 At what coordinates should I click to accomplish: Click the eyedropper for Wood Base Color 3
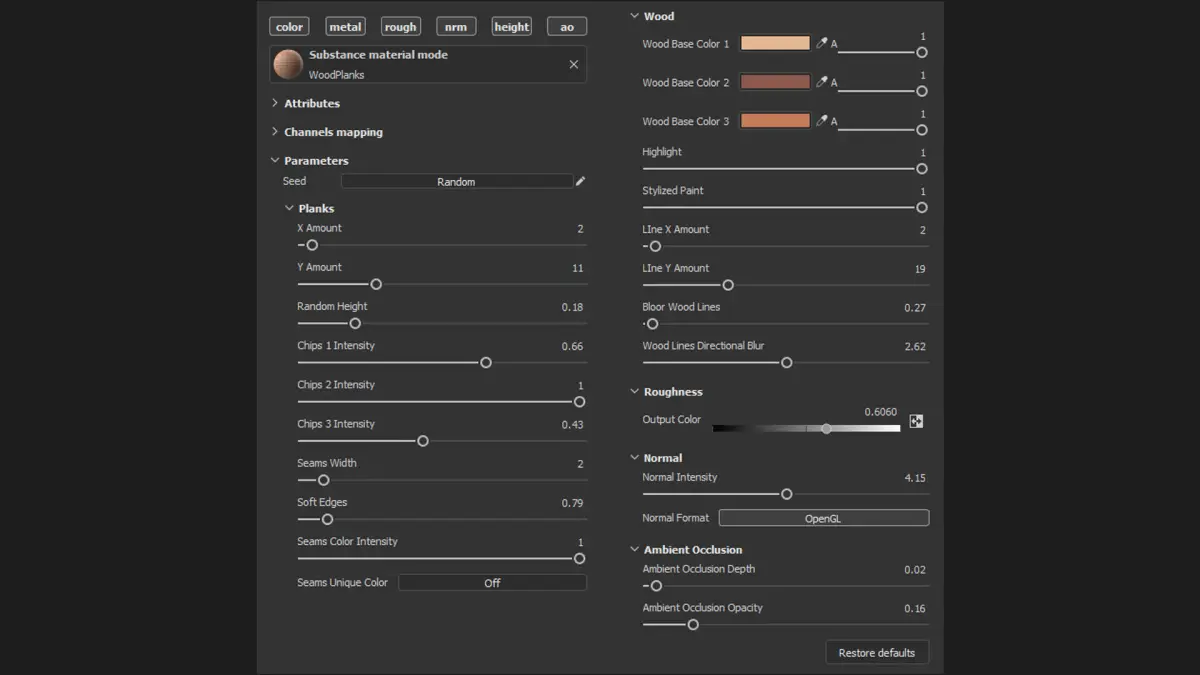pyautogui.click(x=822, y=121)
